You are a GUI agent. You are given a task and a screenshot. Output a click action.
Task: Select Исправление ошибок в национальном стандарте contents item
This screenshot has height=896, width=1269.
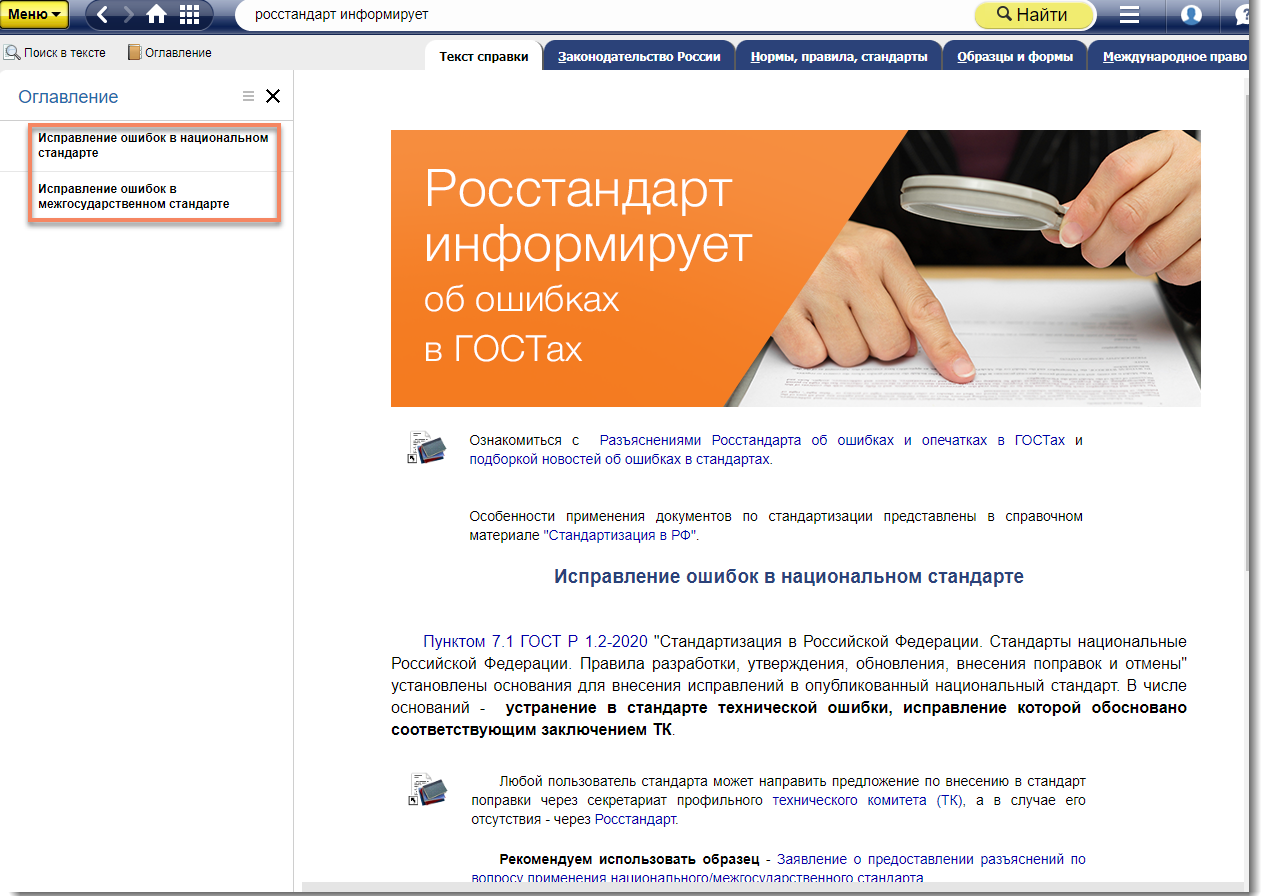(154, 146)
